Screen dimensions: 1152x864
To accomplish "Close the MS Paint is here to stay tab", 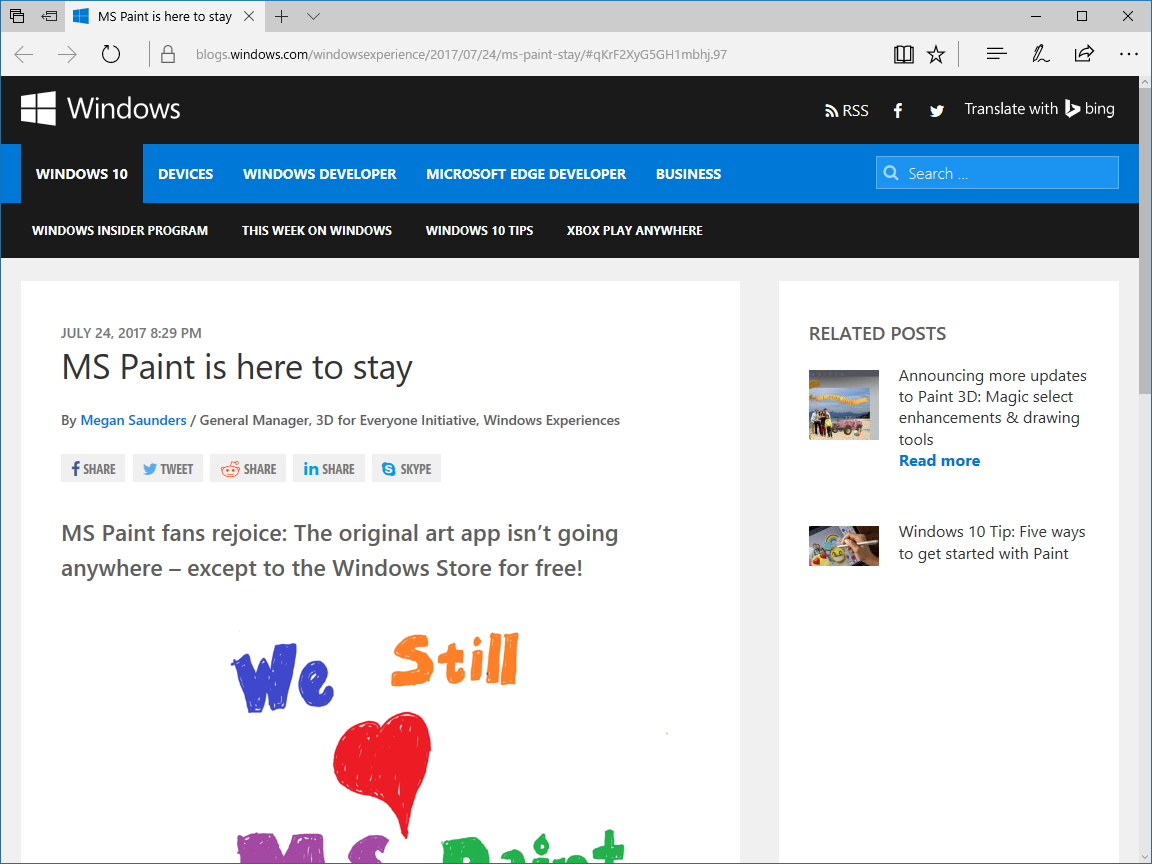I will pyautogui.click(x=249, y=16).
